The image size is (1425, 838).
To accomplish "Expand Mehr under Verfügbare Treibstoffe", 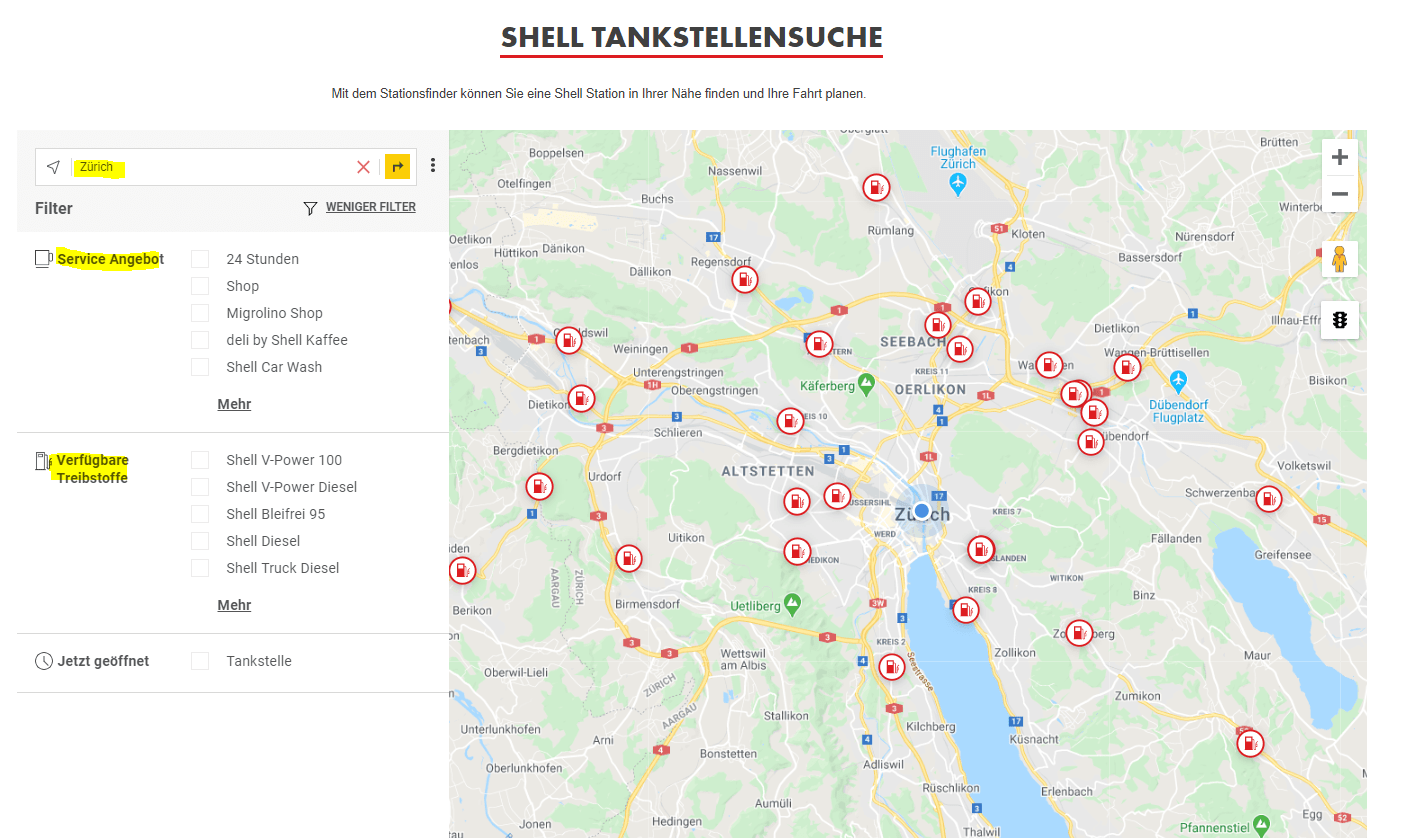I will (x=234, y=604).
